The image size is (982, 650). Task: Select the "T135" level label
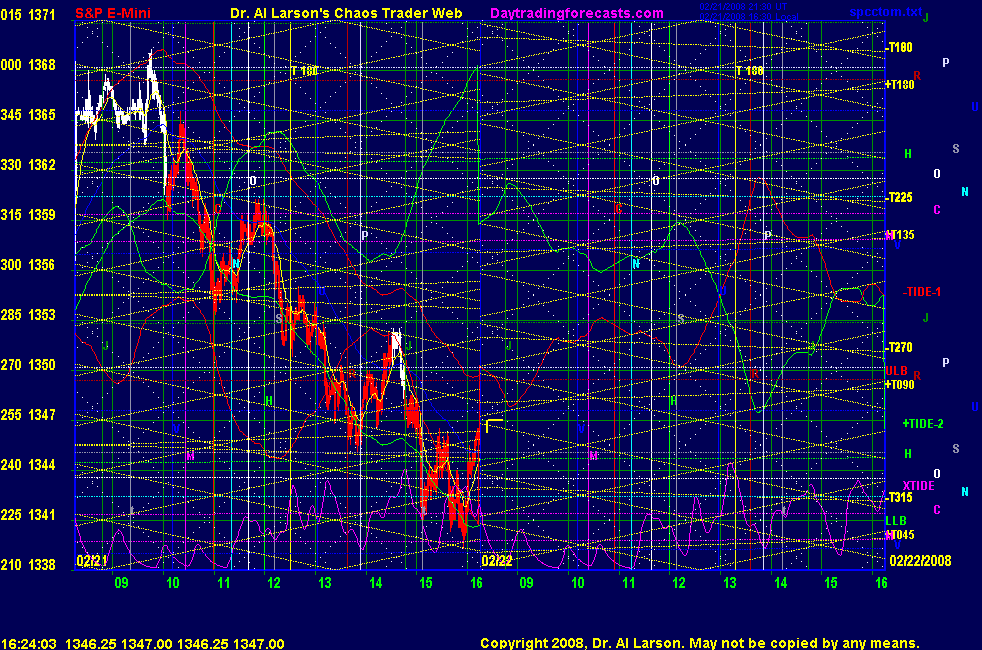coord(902,235)
